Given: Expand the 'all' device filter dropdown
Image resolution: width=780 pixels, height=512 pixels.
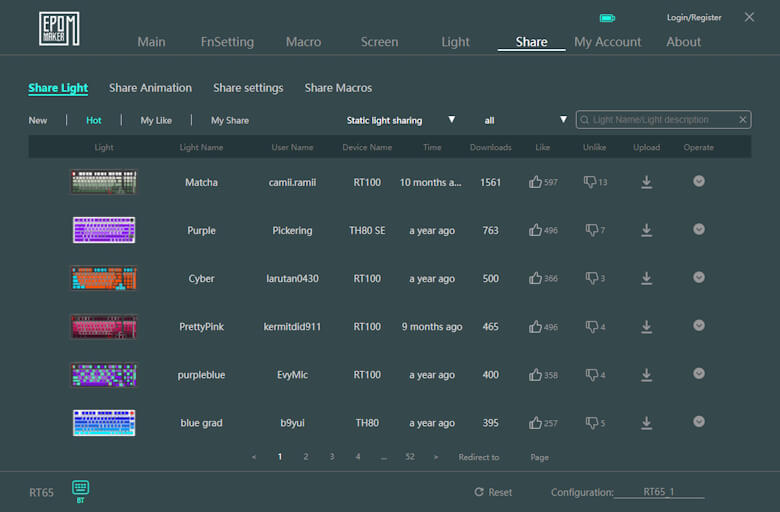Looking at the screenshot, I should pos(525,120).
